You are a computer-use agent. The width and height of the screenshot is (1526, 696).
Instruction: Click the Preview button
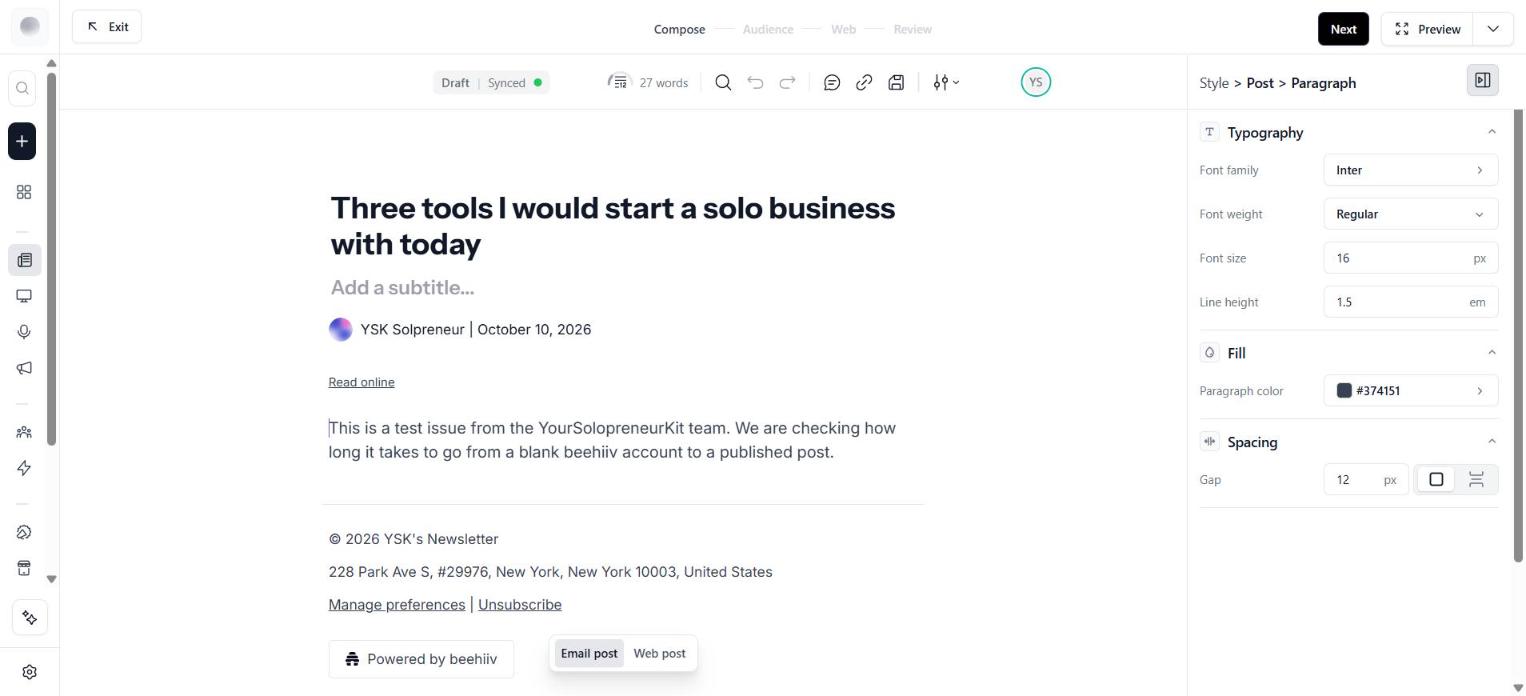click(x=1428, y=29)
